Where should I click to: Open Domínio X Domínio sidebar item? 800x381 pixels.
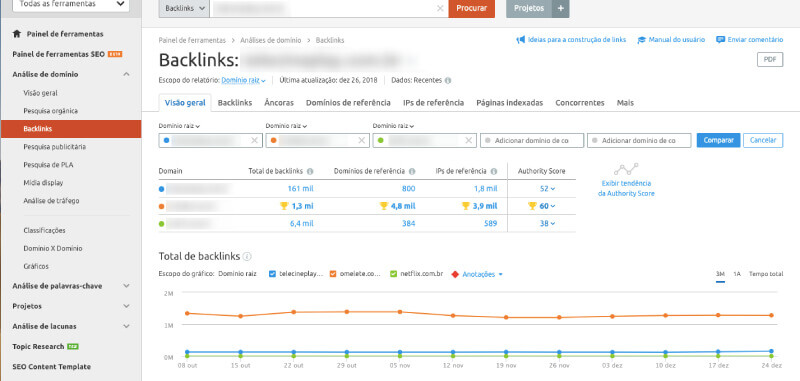click(53, 248)
